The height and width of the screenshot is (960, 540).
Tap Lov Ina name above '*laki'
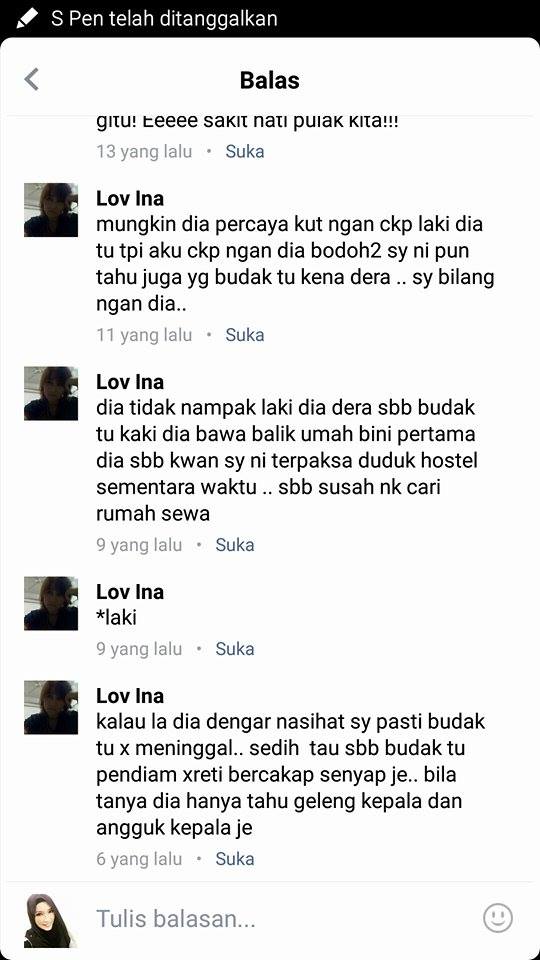(130, 592)
